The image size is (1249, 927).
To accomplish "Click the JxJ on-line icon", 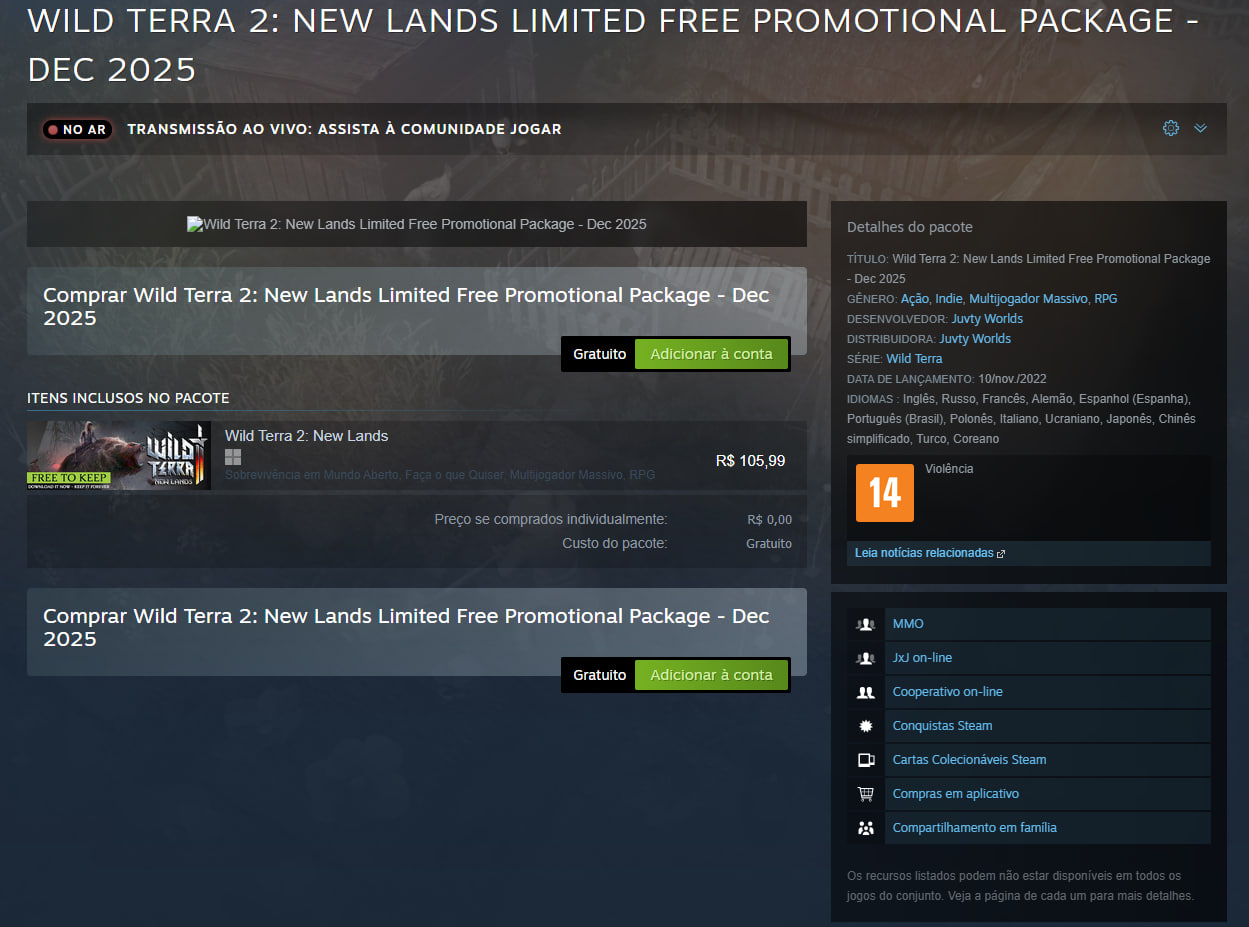I will (866, 658).
